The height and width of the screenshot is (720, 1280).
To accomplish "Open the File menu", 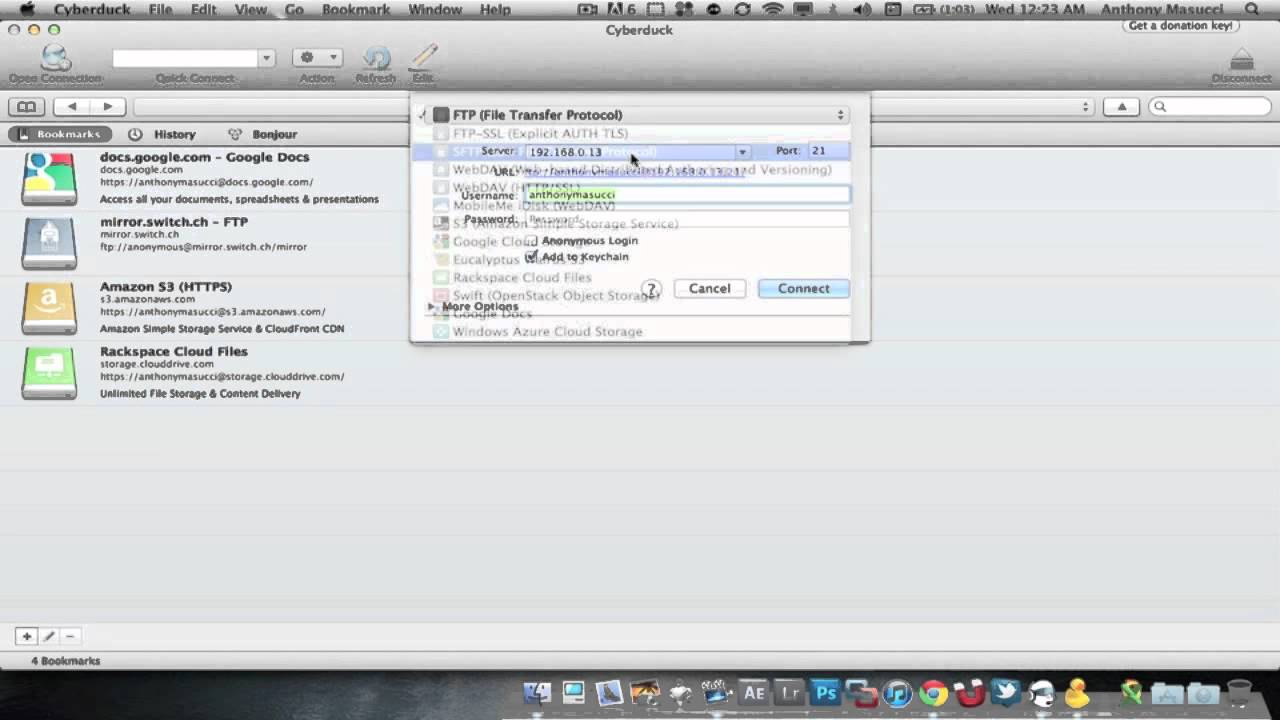I will [160, 9].
